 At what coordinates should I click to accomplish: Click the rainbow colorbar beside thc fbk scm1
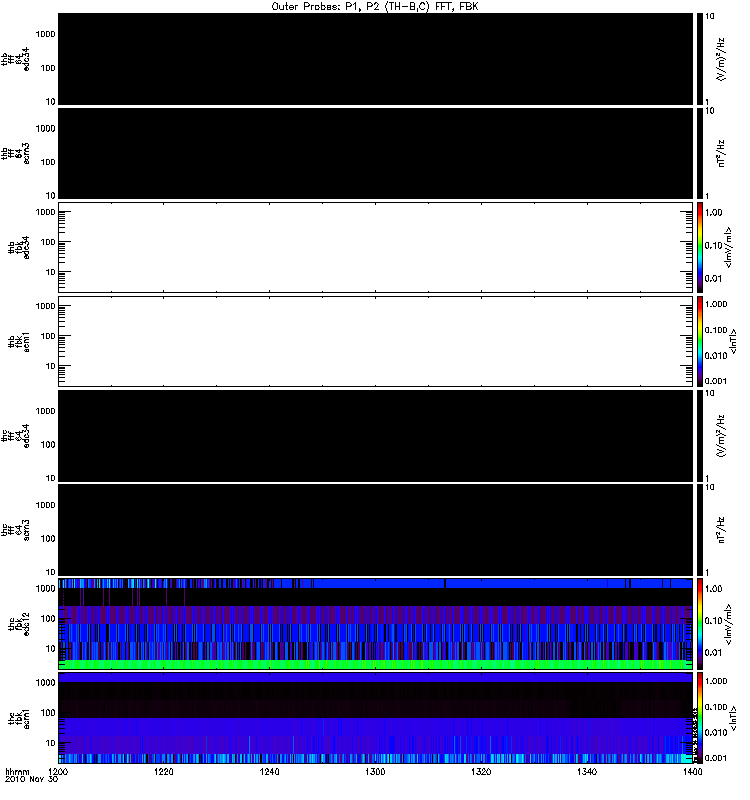(x=700, y=718)
